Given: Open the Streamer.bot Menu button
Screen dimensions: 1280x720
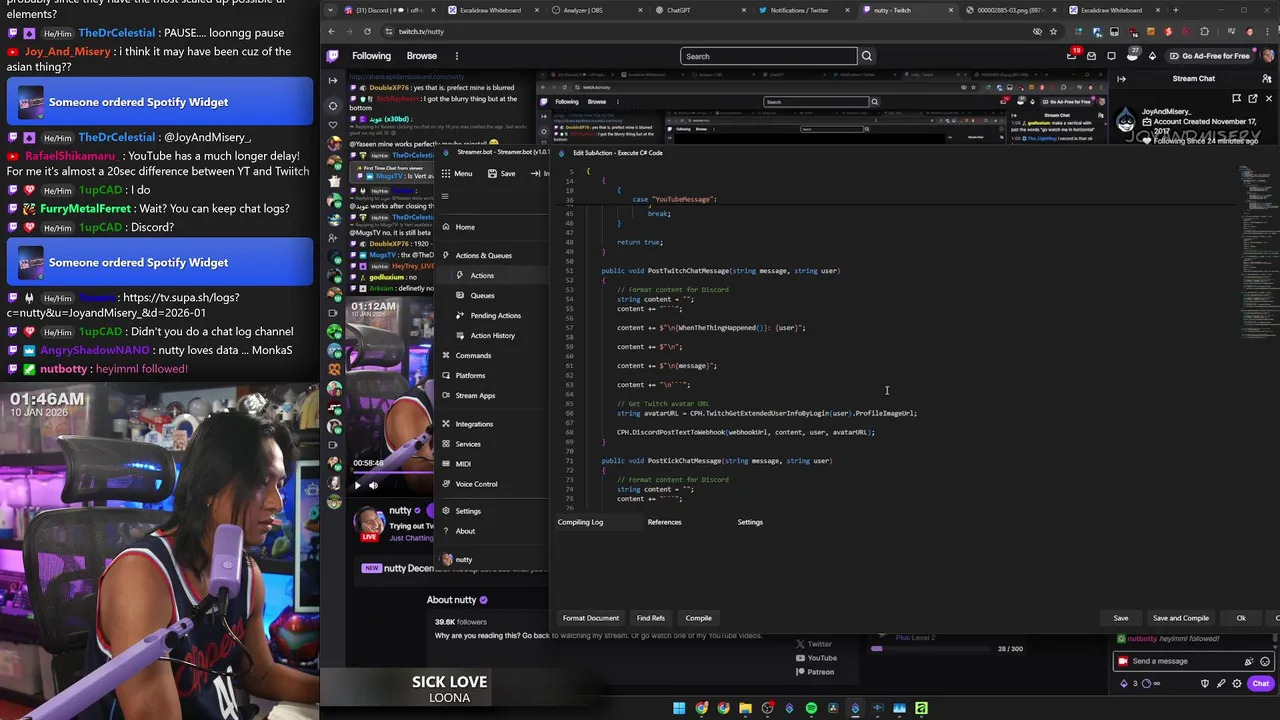Looking at the screenshot, I should [456, 174].
